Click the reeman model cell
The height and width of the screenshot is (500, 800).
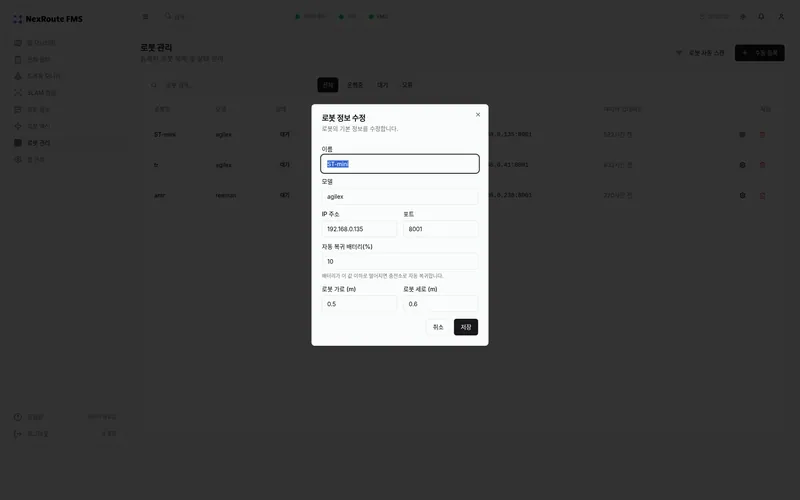pyautogui.click(x=226, y=195)
